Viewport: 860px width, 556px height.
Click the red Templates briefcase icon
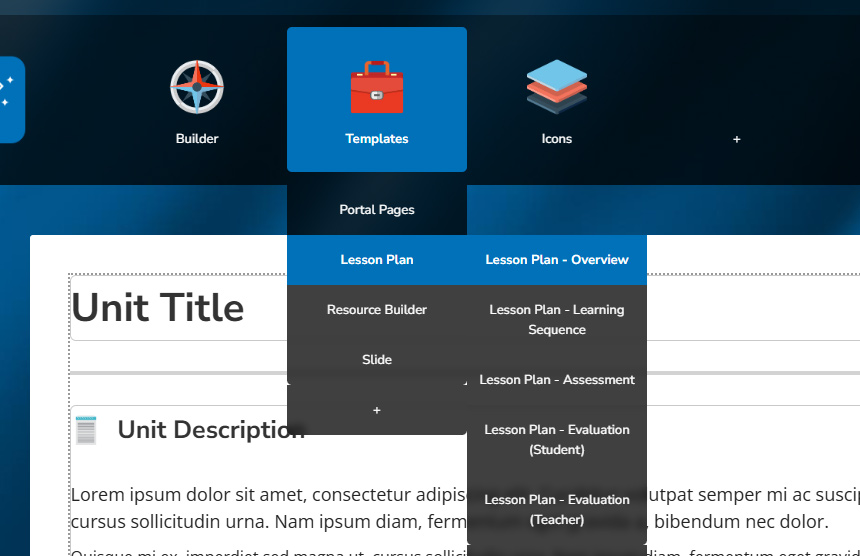(x=376, y=88)
